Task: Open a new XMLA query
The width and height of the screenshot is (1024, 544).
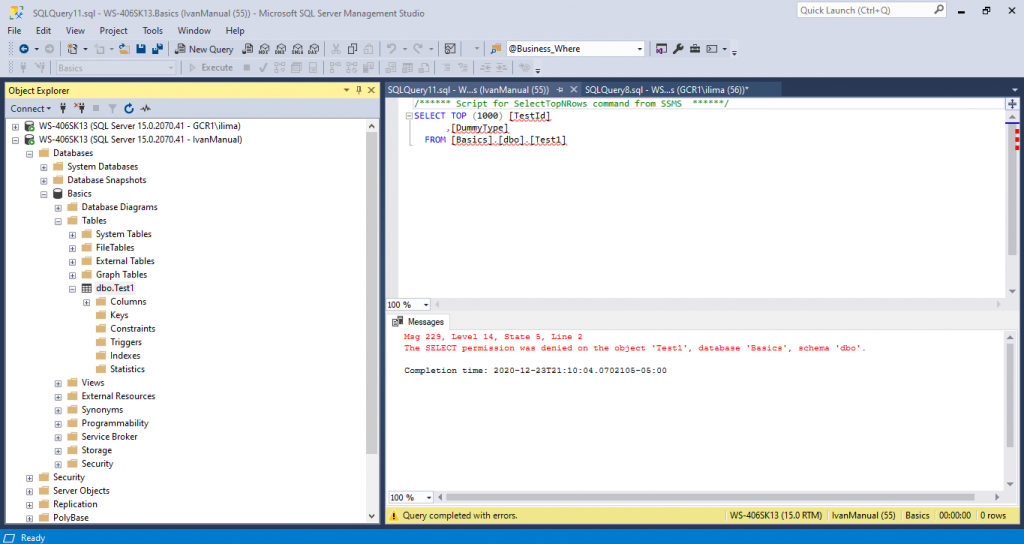Action: (x=297, y=49)
